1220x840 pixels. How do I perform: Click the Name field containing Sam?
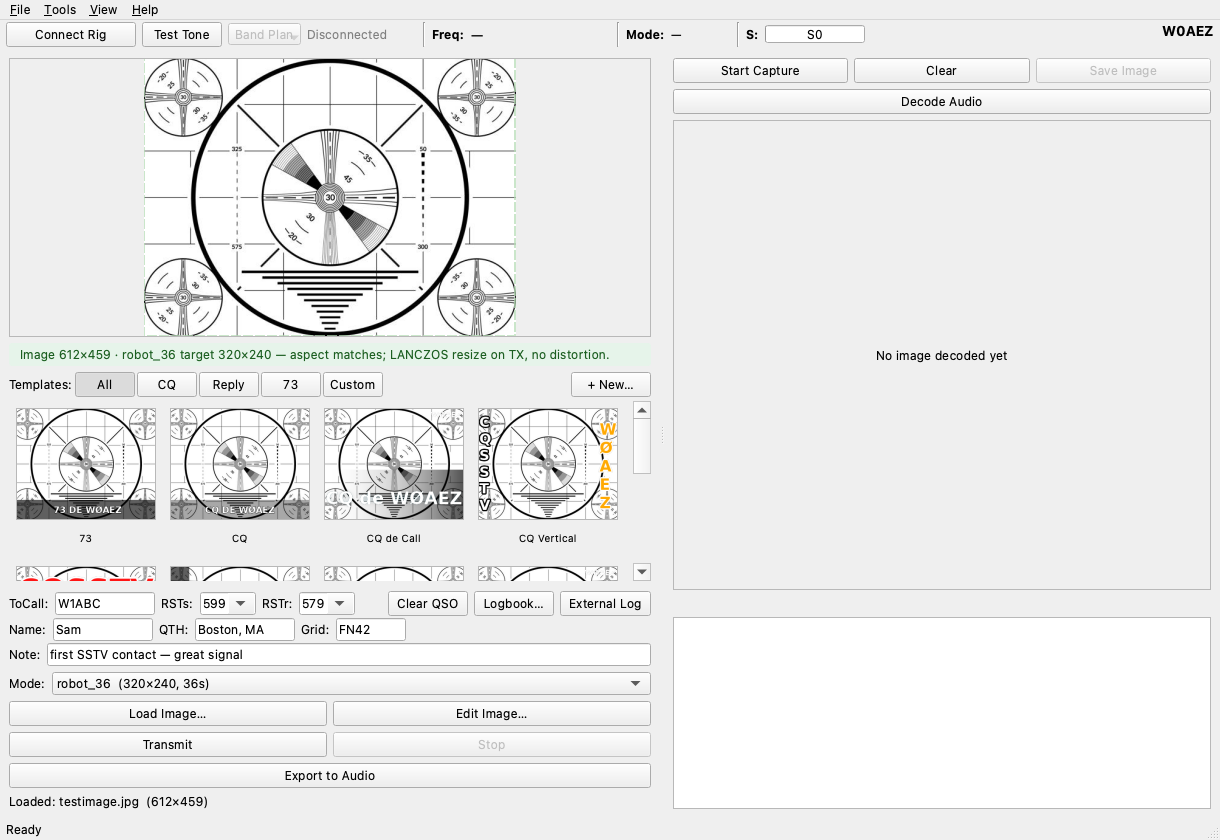103,630
